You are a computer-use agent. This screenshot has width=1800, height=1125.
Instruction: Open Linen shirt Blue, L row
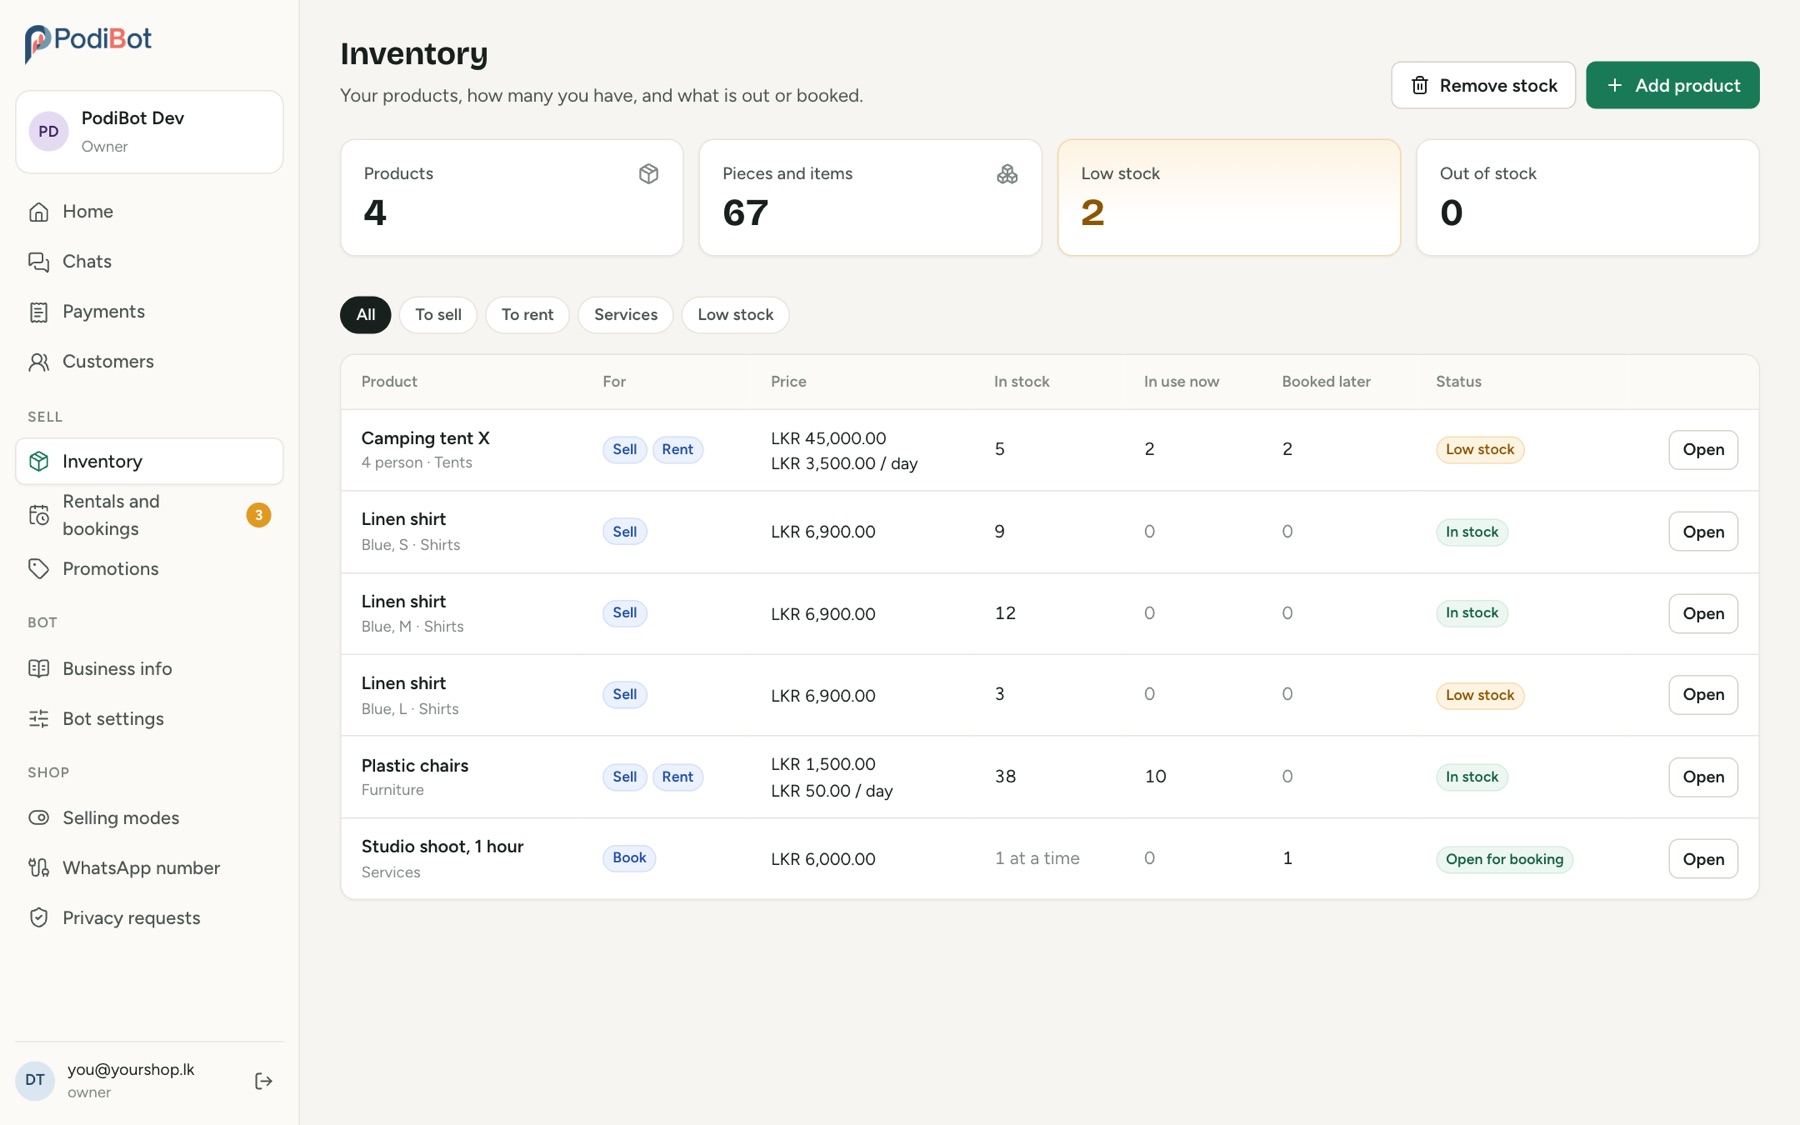point(1703,695)
